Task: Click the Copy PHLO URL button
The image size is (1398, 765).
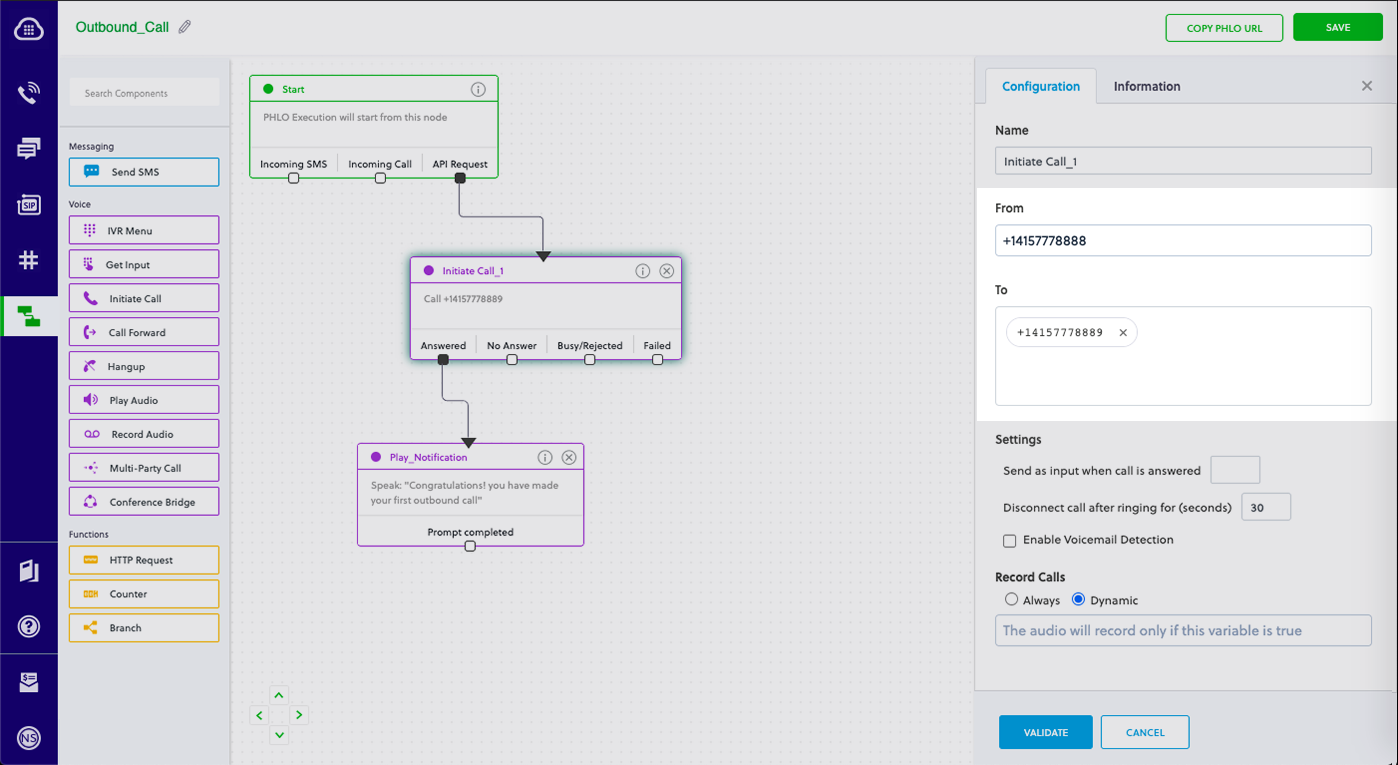Action: pyautogui.click(x=1224, y=28)
